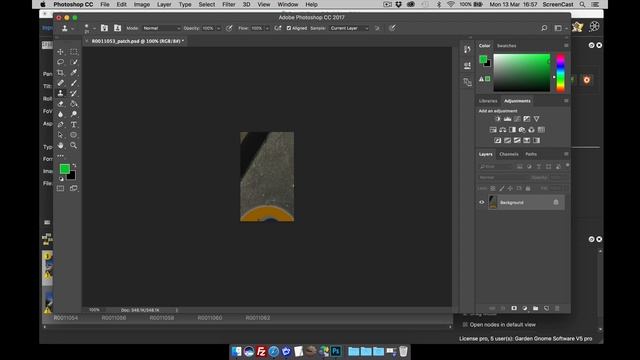The image size is (640, 360).
Task: Add a Photo Filter adjustment
Action: 522,130
